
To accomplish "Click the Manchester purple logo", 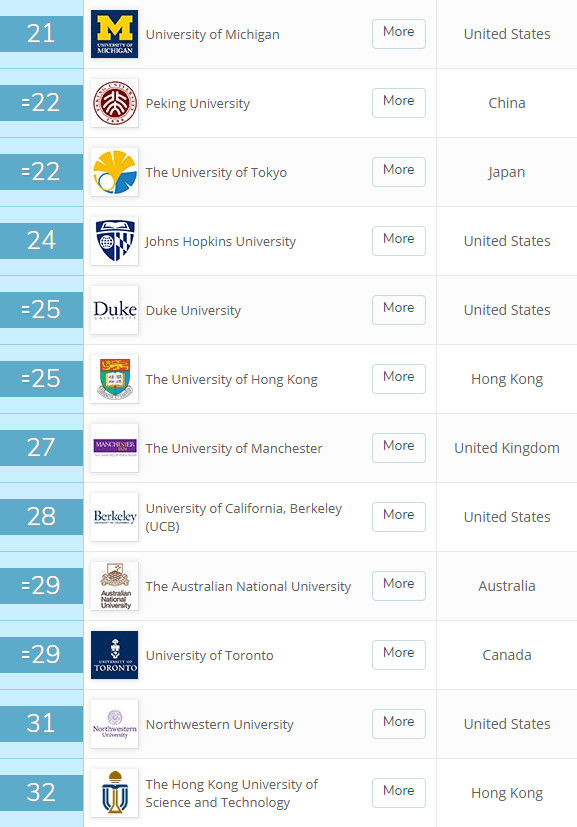I will coord(114,448).
